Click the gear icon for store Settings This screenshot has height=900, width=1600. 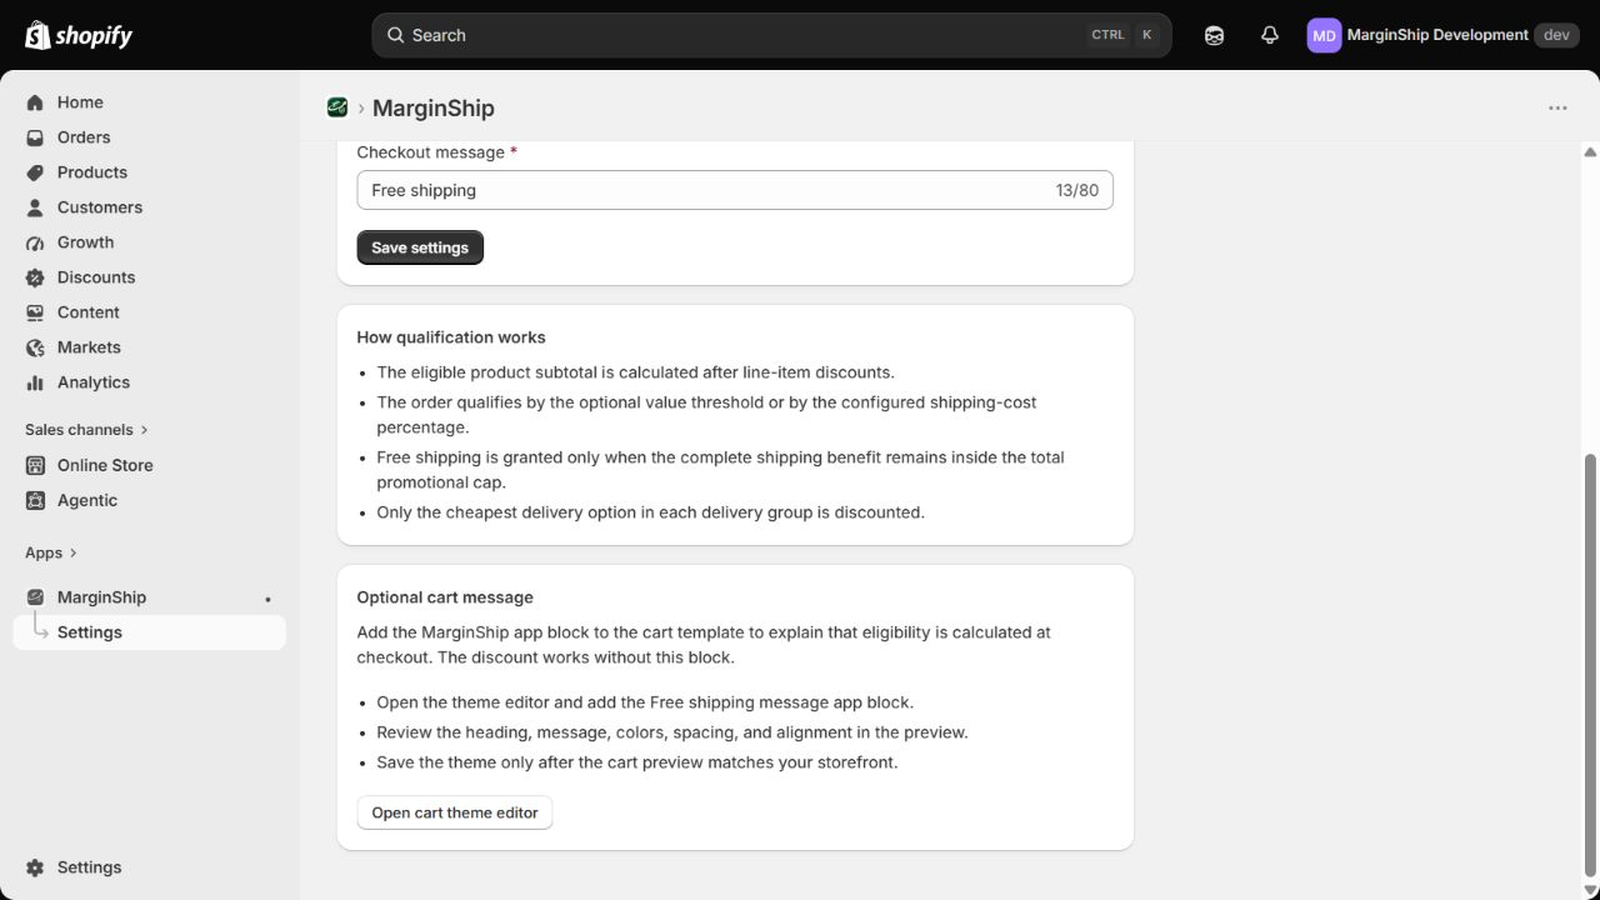(x=35, y=867)
